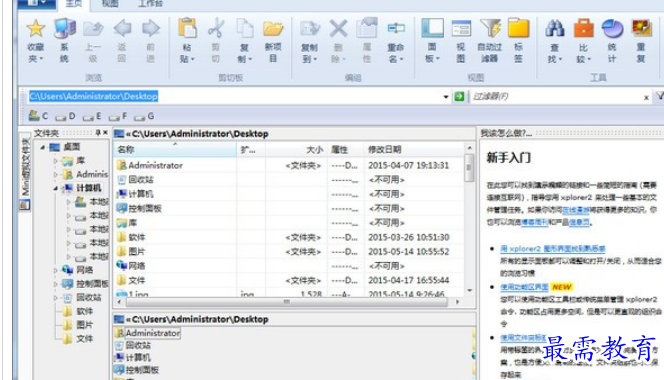Open the 使用功能区界面 help link
The width and height of the screenshot is (664, 380).
click(524, 287)
